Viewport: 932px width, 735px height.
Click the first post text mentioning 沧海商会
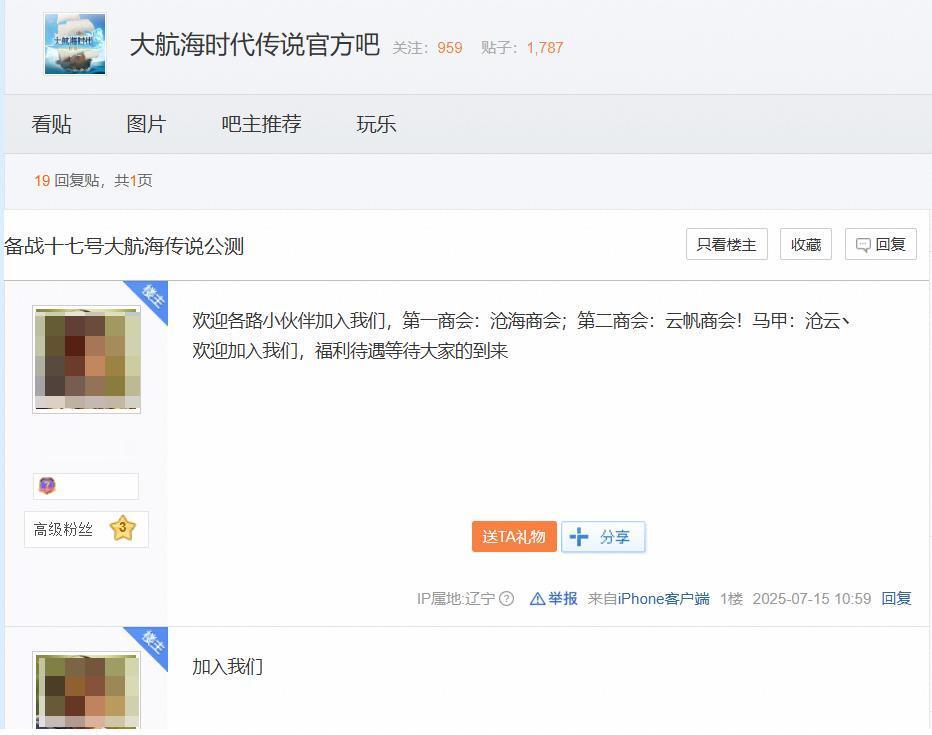point(522,336)
